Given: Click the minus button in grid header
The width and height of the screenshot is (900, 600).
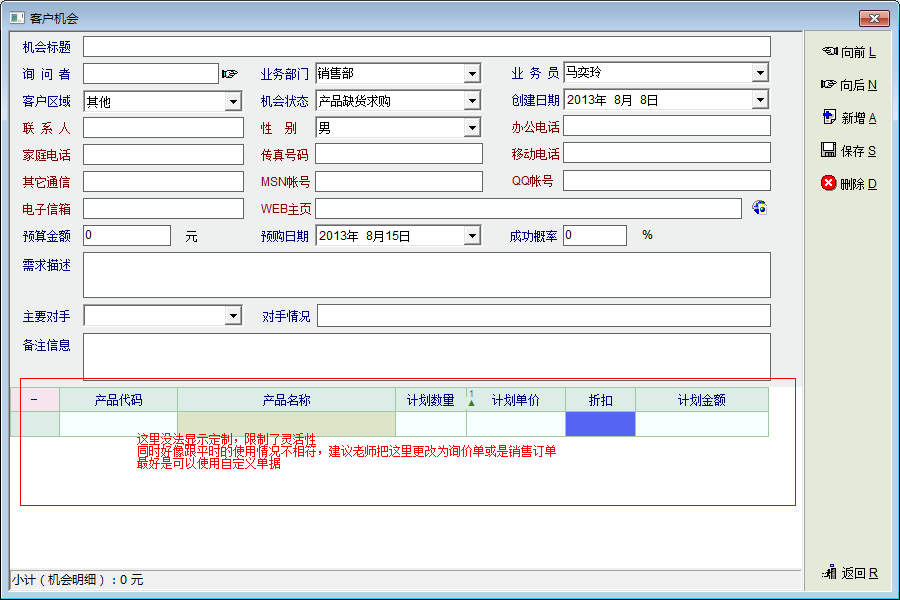Looking at the screenshot, I should [x=34, y=400].
